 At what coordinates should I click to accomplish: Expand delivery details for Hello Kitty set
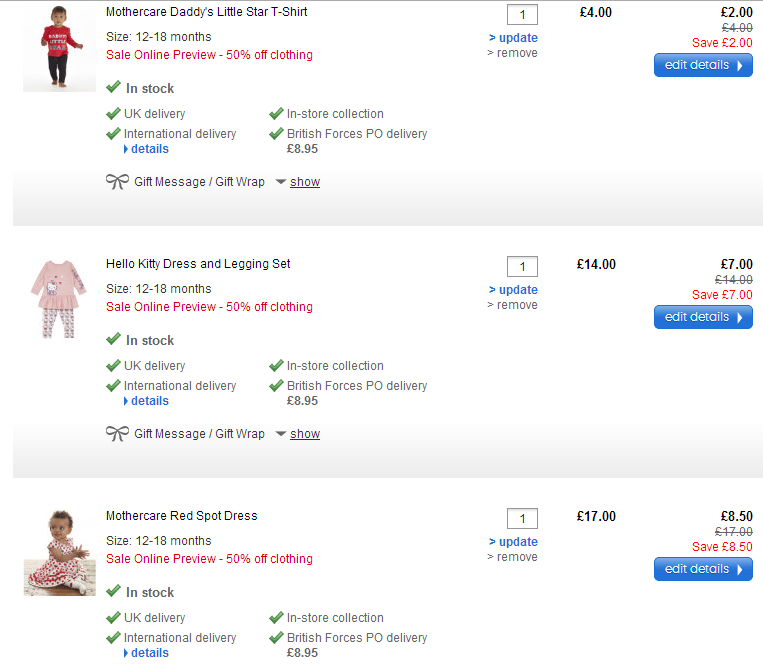point(149,401)
